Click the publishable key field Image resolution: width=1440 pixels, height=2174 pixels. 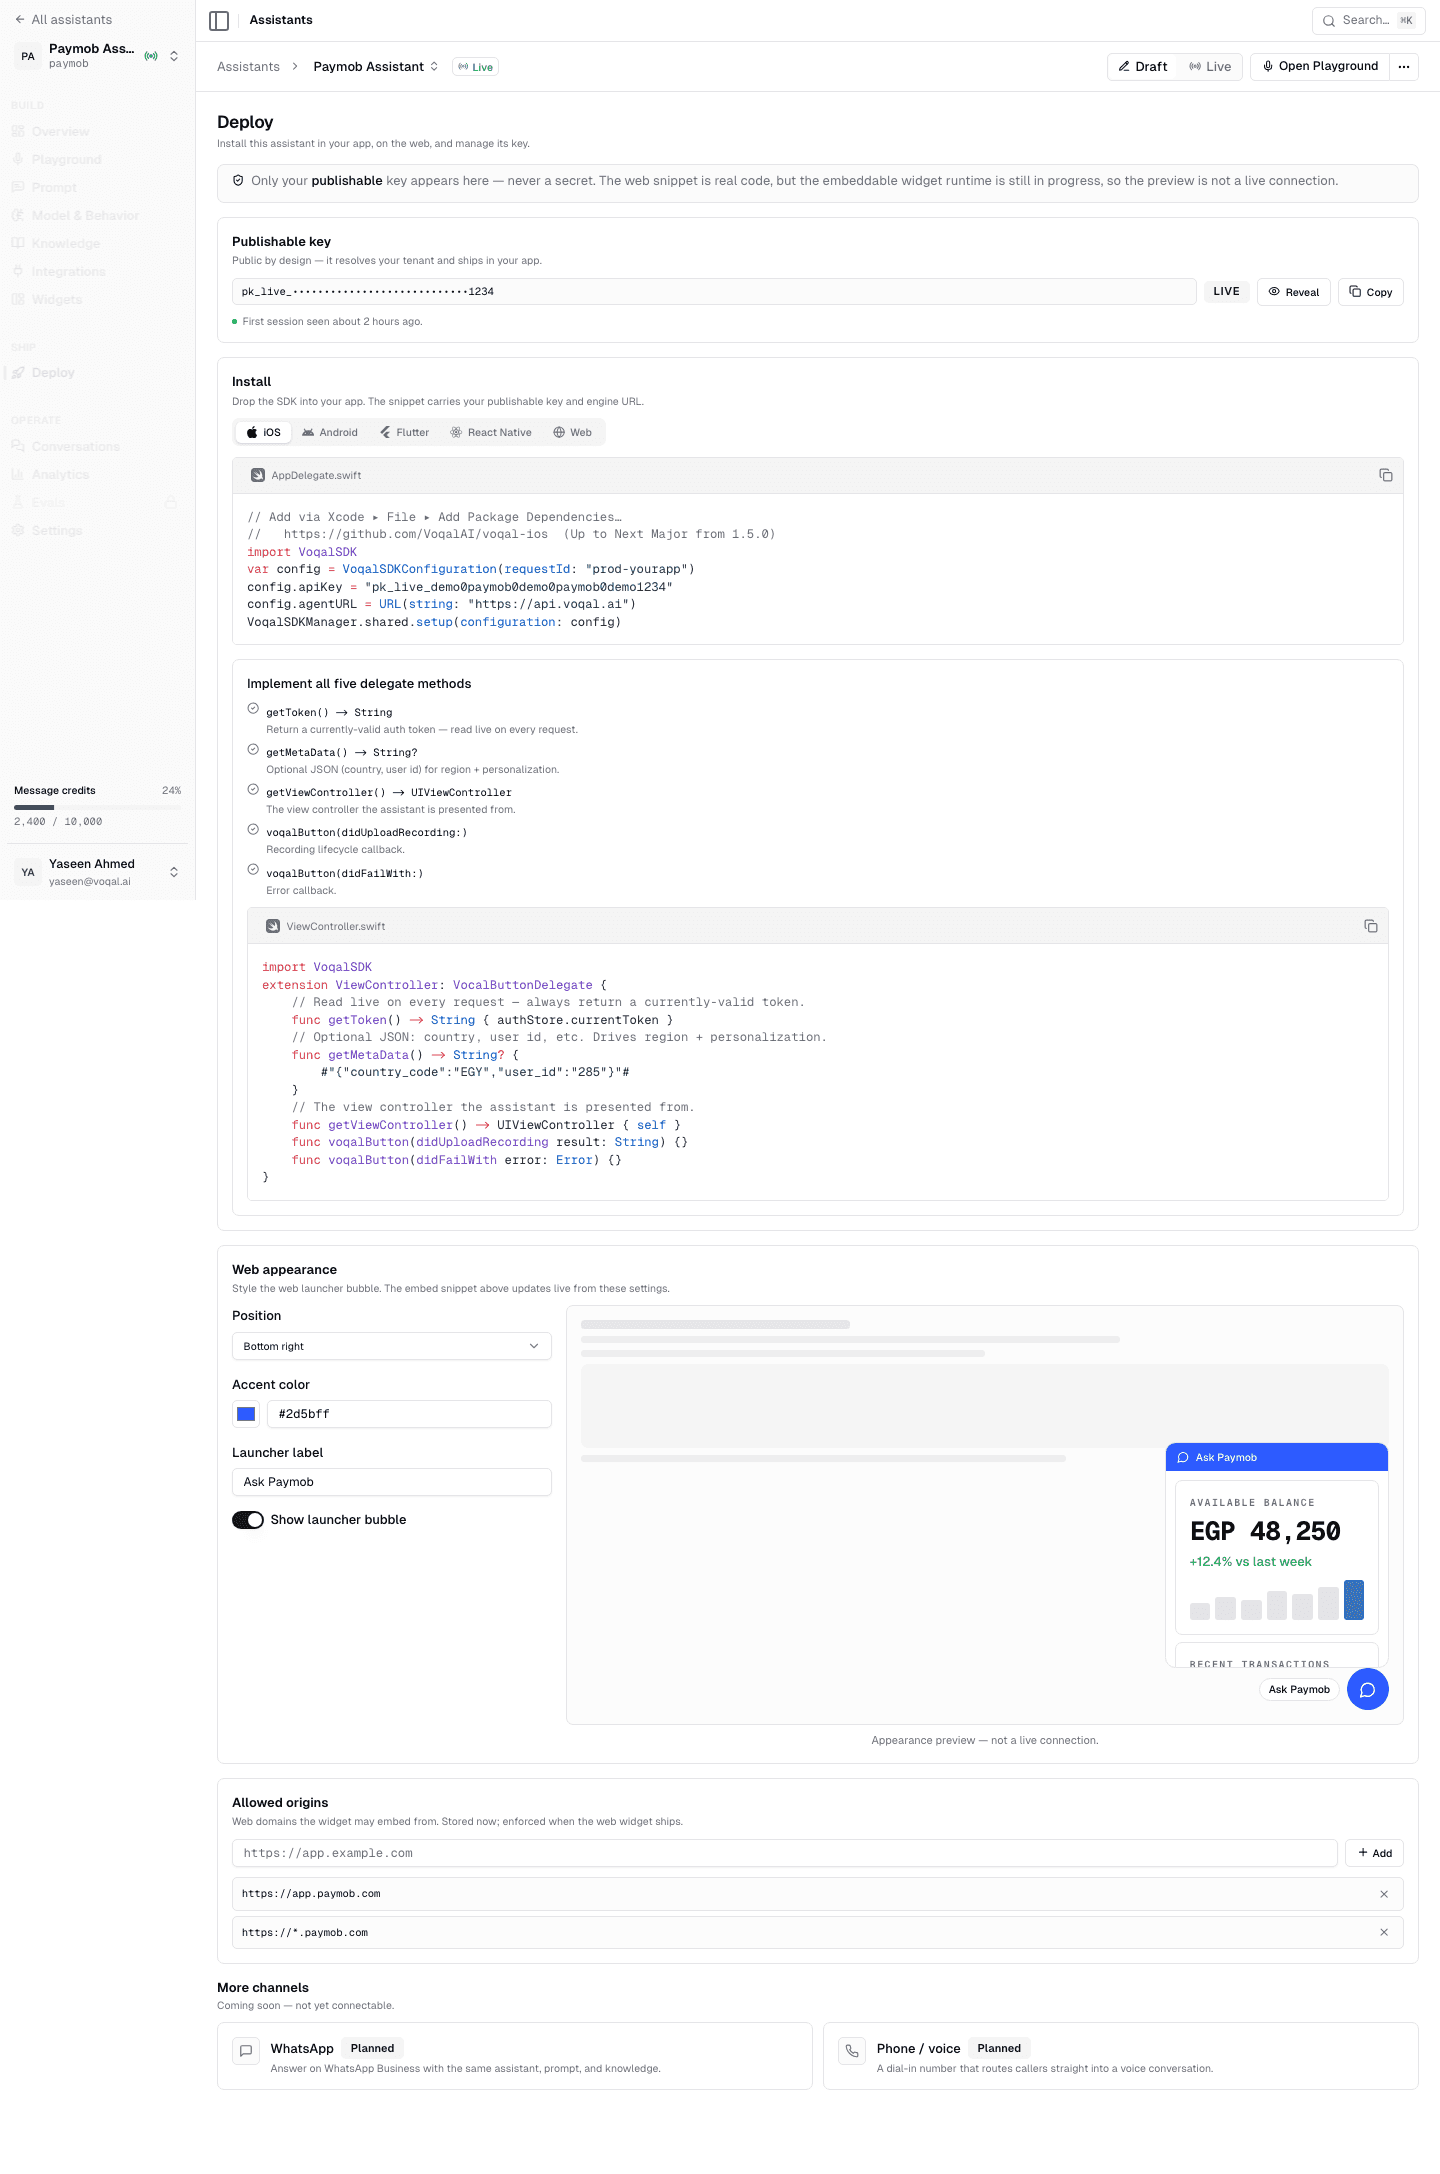(x=714, y=291)
